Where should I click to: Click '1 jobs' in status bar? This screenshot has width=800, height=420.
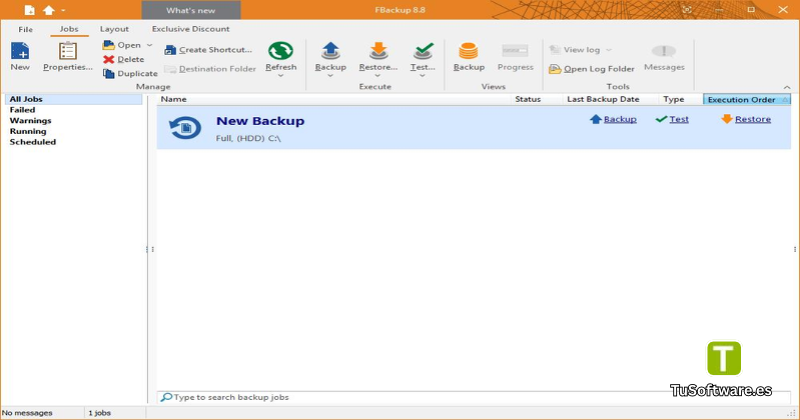[99, 413]
